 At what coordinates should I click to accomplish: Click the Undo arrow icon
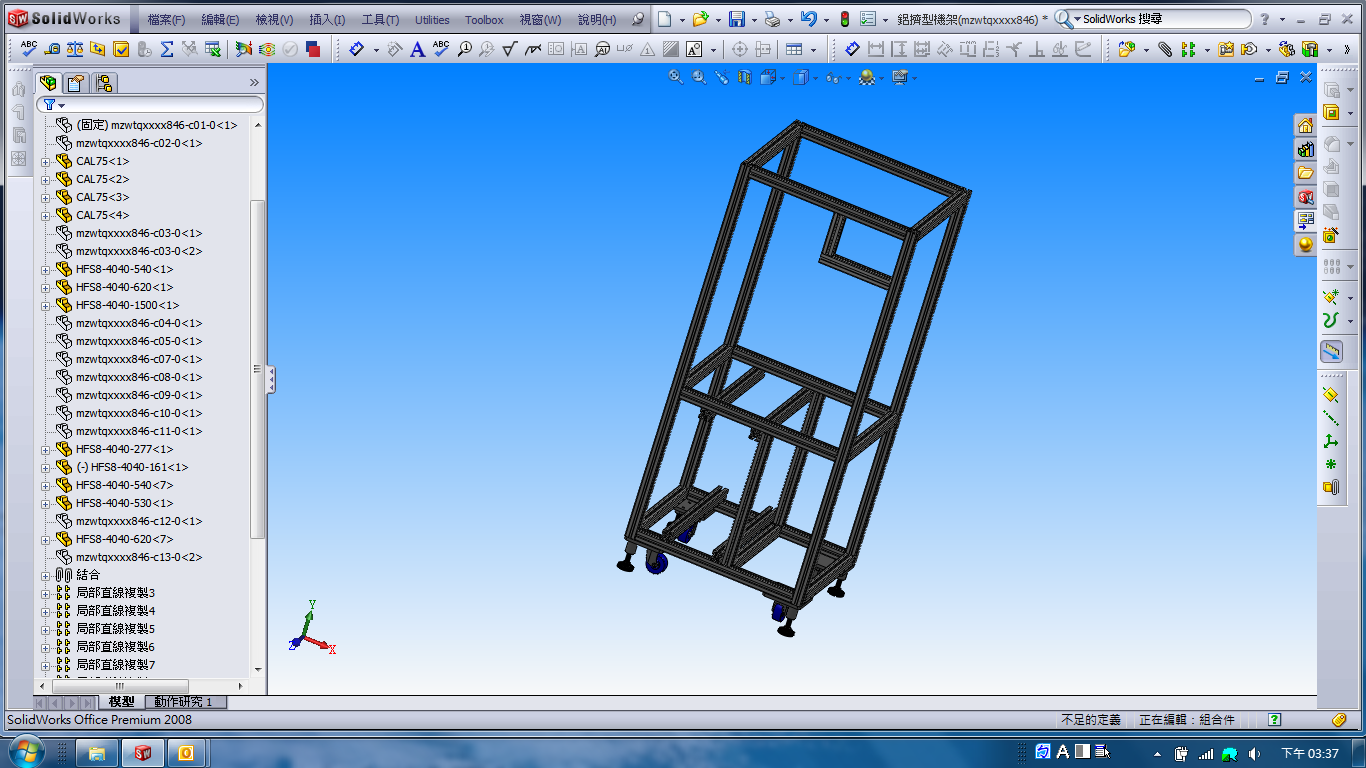tap(809, 19)
